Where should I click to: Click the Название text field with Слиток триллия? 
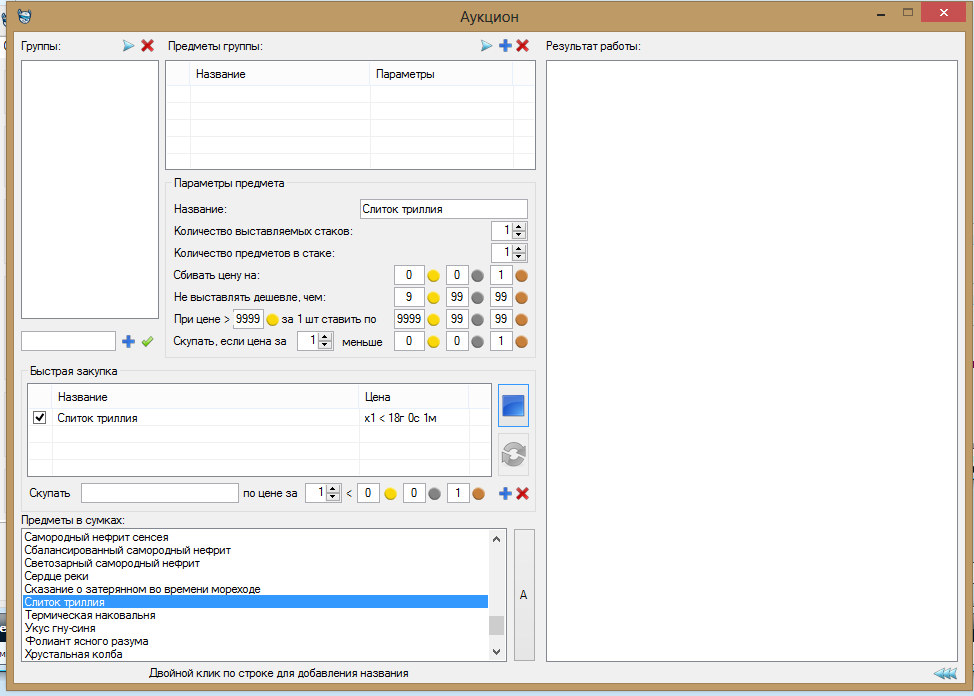click(x=442, y=209)
